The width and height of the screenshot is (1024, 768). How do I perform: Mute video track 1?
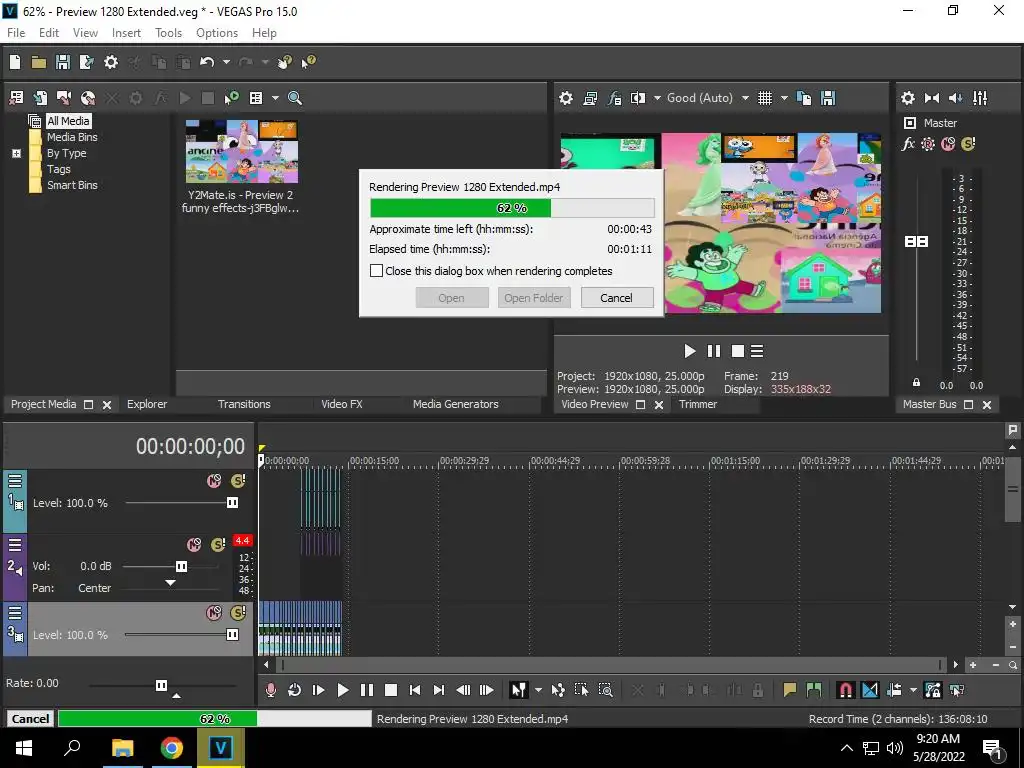(x=214, y=481)
